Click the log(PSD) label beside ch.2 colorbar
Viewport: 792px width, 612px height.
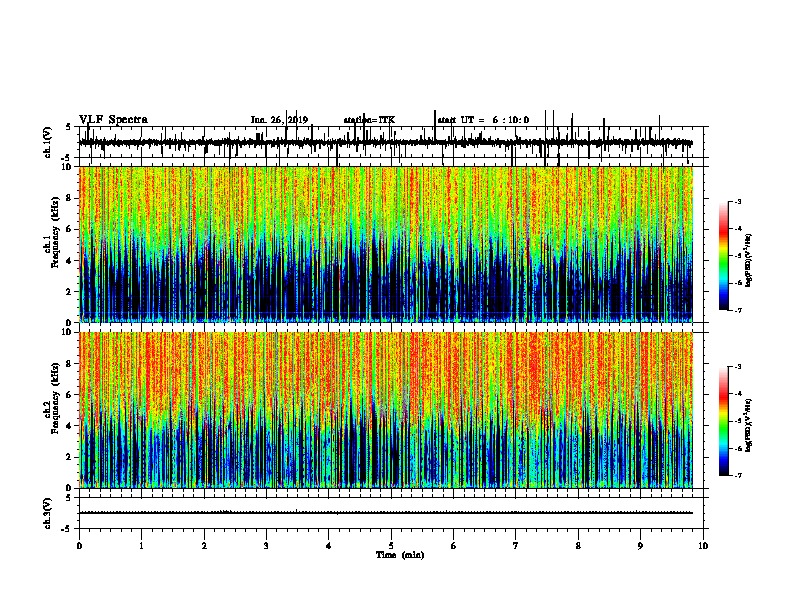[x=748, y=425]
